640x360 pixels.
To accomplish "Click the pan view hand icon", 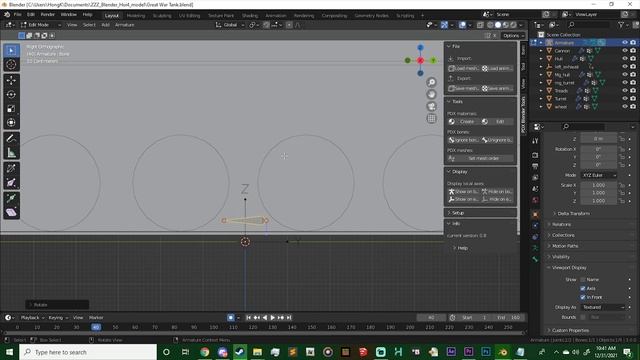I will (431, 94).
